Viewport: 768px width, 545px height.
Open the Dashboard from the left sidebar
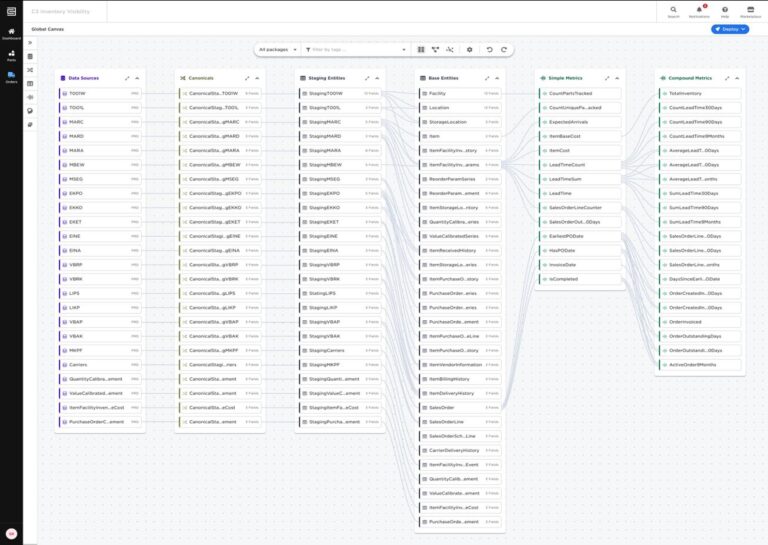(x=11, y=33)
